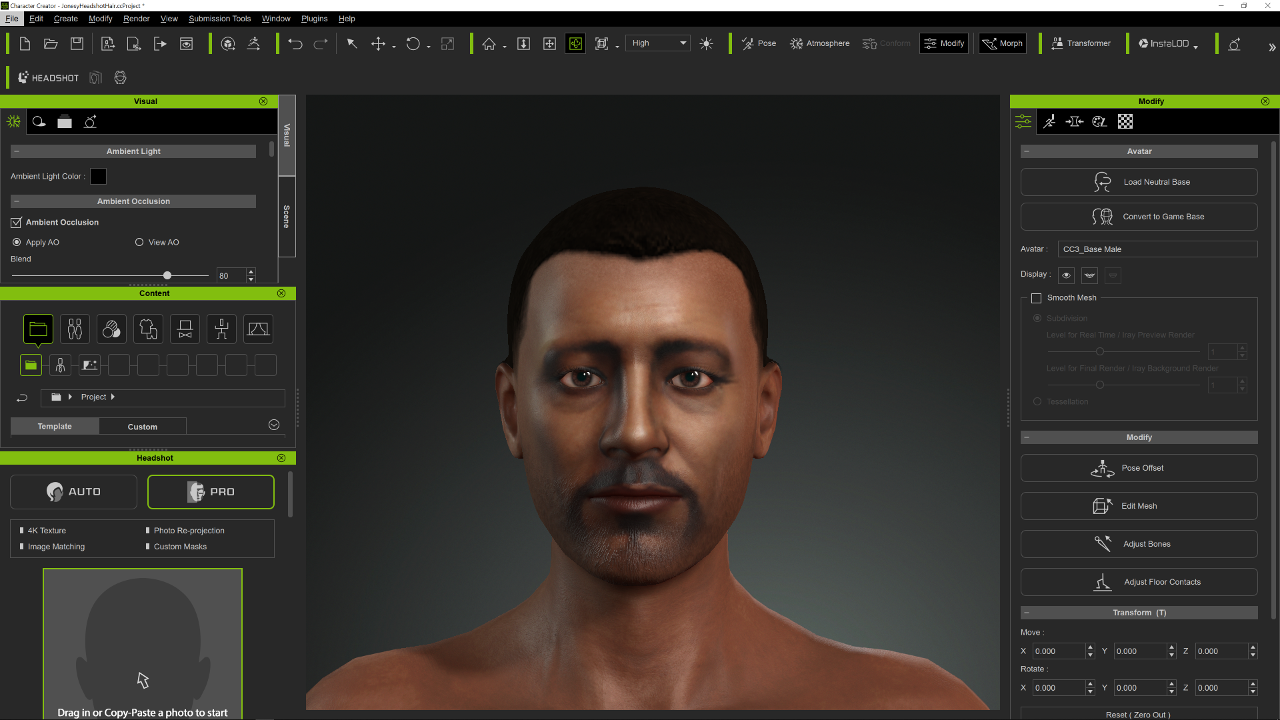Click the render preview eye icon
This screenshot has height=720, width=1280.
tap(186, 43)
